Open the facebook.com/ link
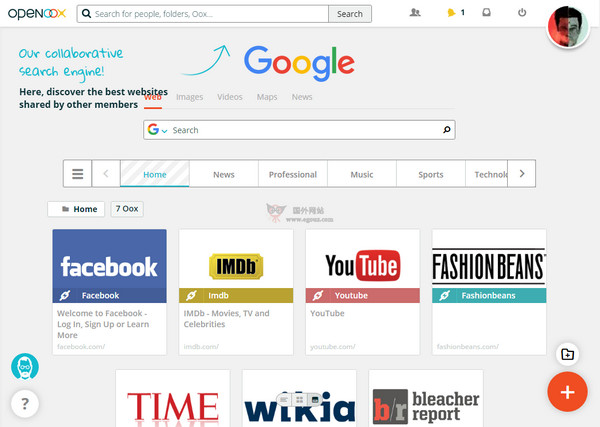 pyautogui.click(x=81, y=347)
